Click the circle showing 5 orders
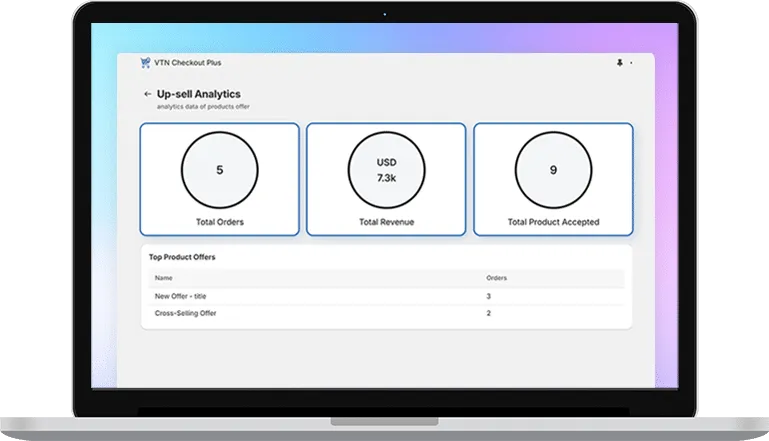 point(220,170)
